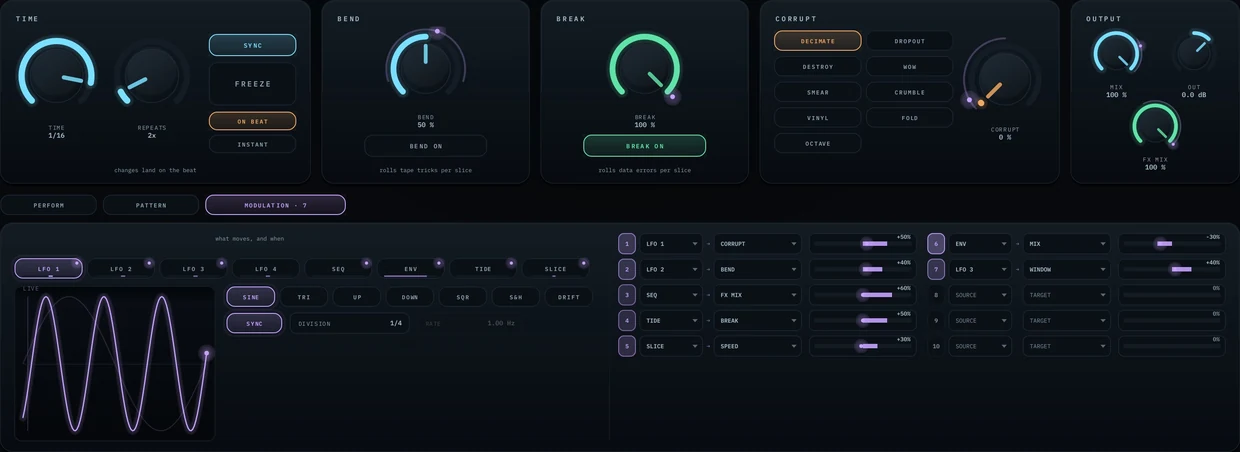This screenshot has height=452, width=1240.
Task: Select the SLICE modulator tab
Action: (555, 269)
